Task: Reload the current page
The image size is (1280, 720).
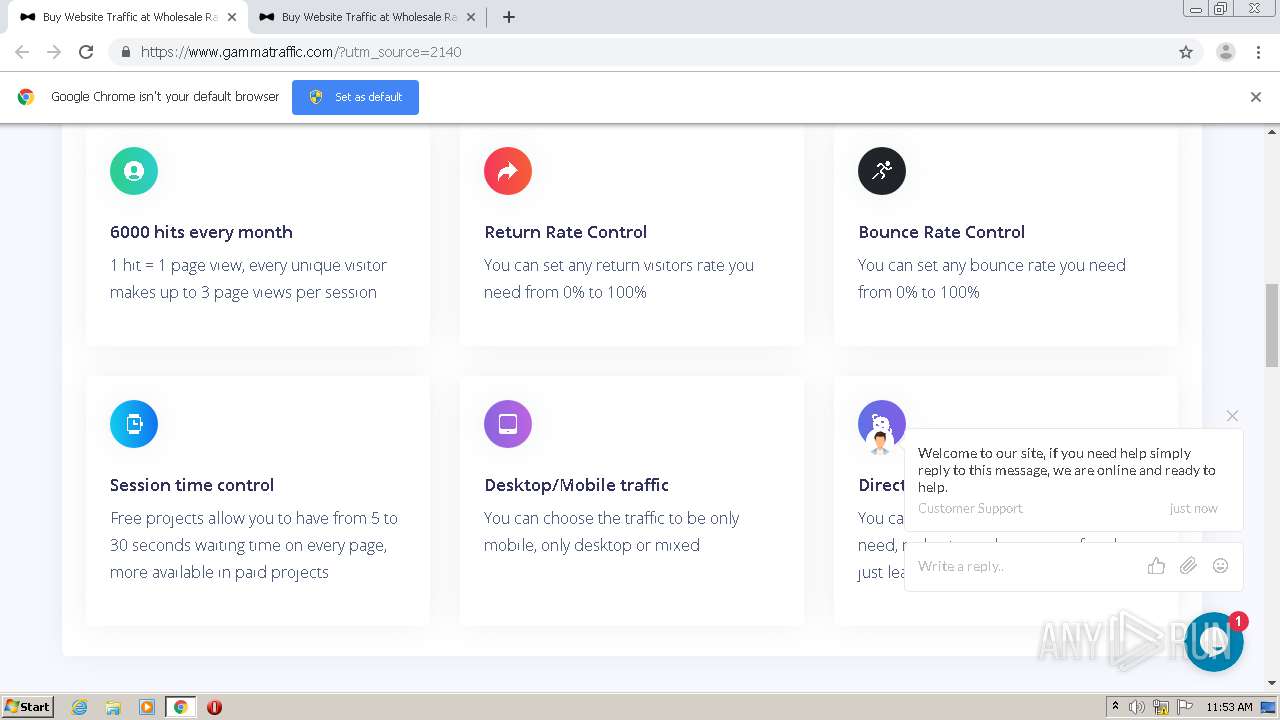Action: pos(86,52)
